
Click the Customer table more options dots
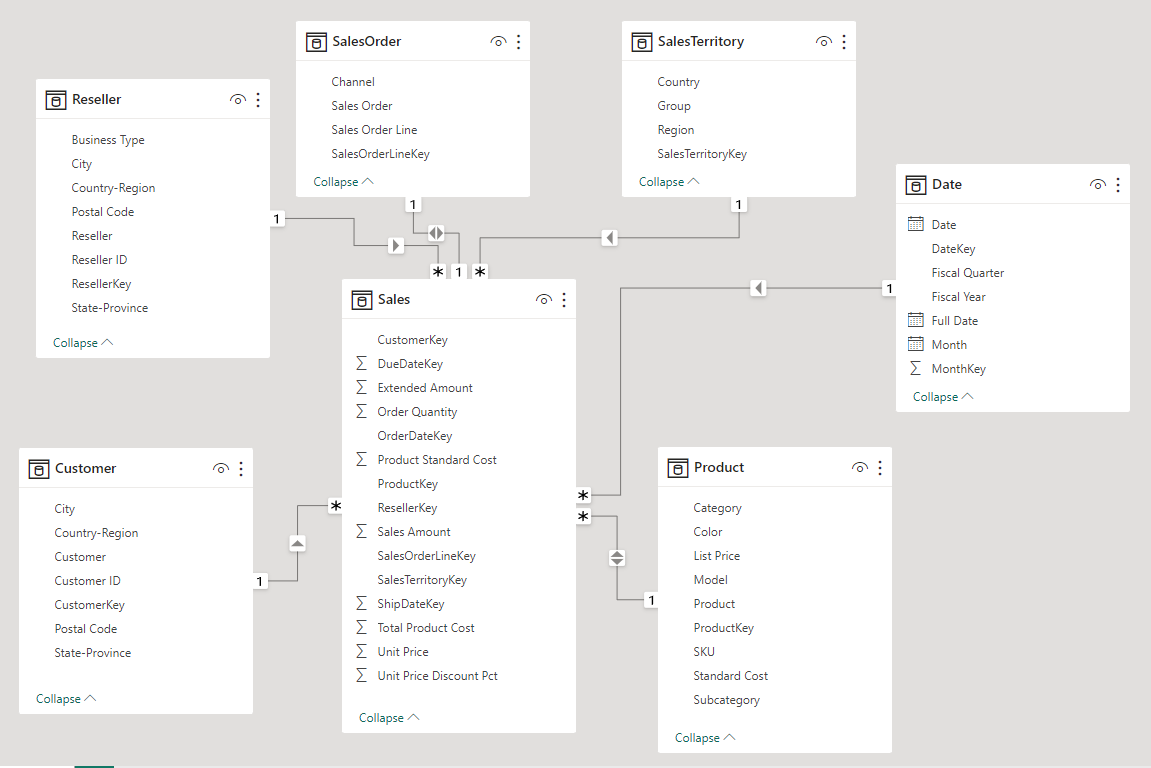(241, 468)
